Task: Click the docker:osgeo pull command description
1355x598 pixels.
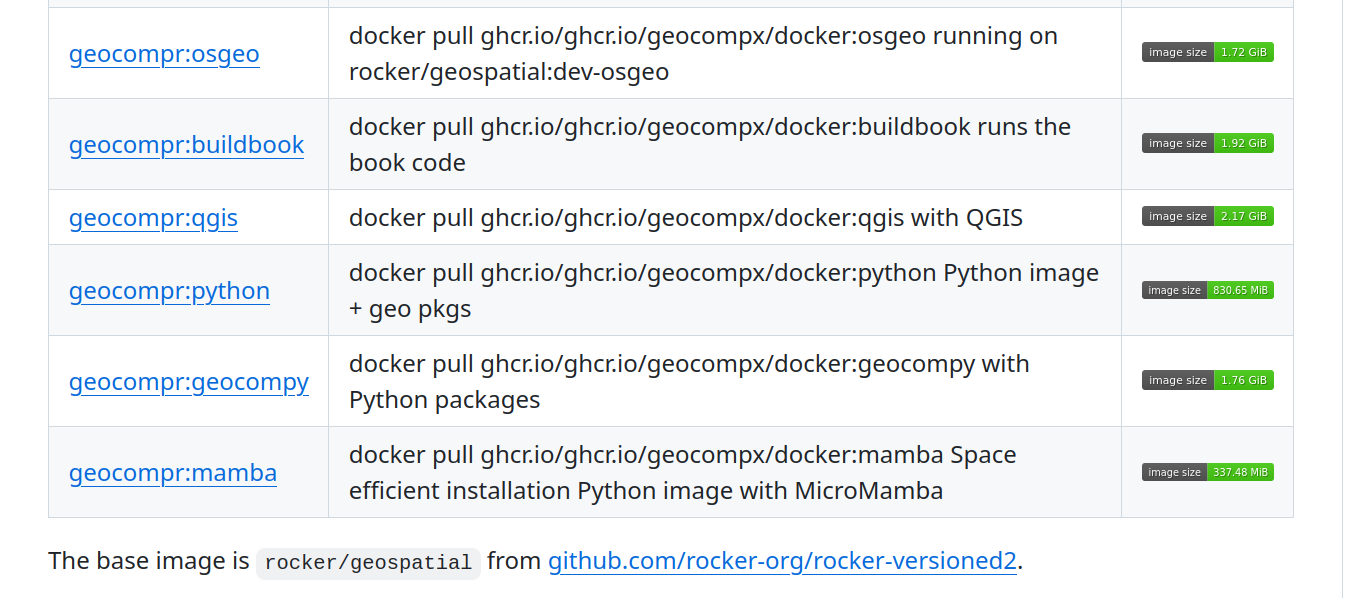Action: click(x=702, y=54)
